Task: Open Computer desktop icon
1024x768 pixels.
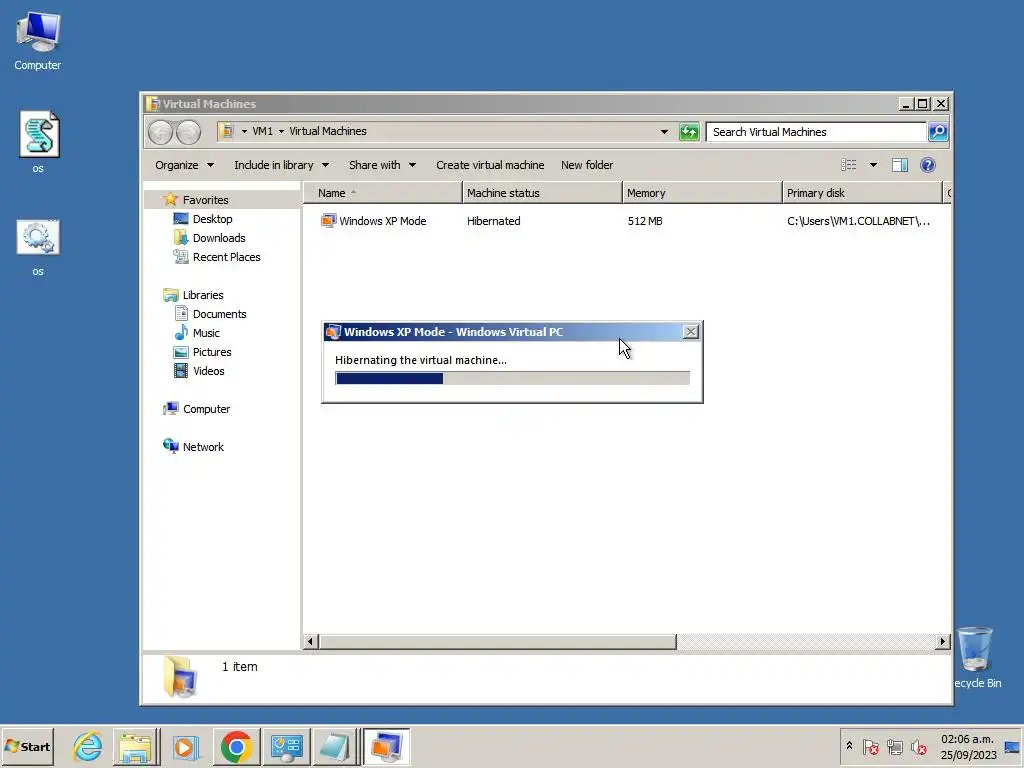Action: click(x=38, y=41)
